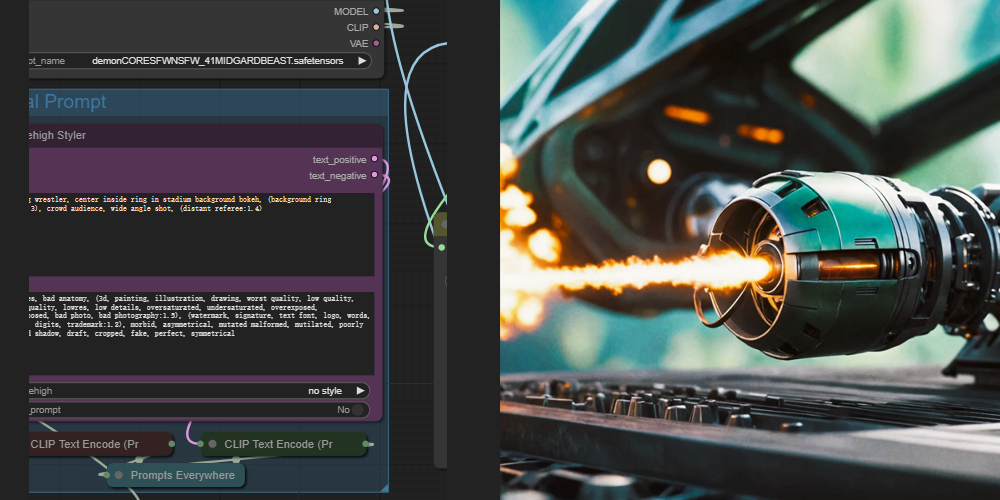Click the arrow beside no style
This screenshot has height=500, width=1000.
point(360,391)
